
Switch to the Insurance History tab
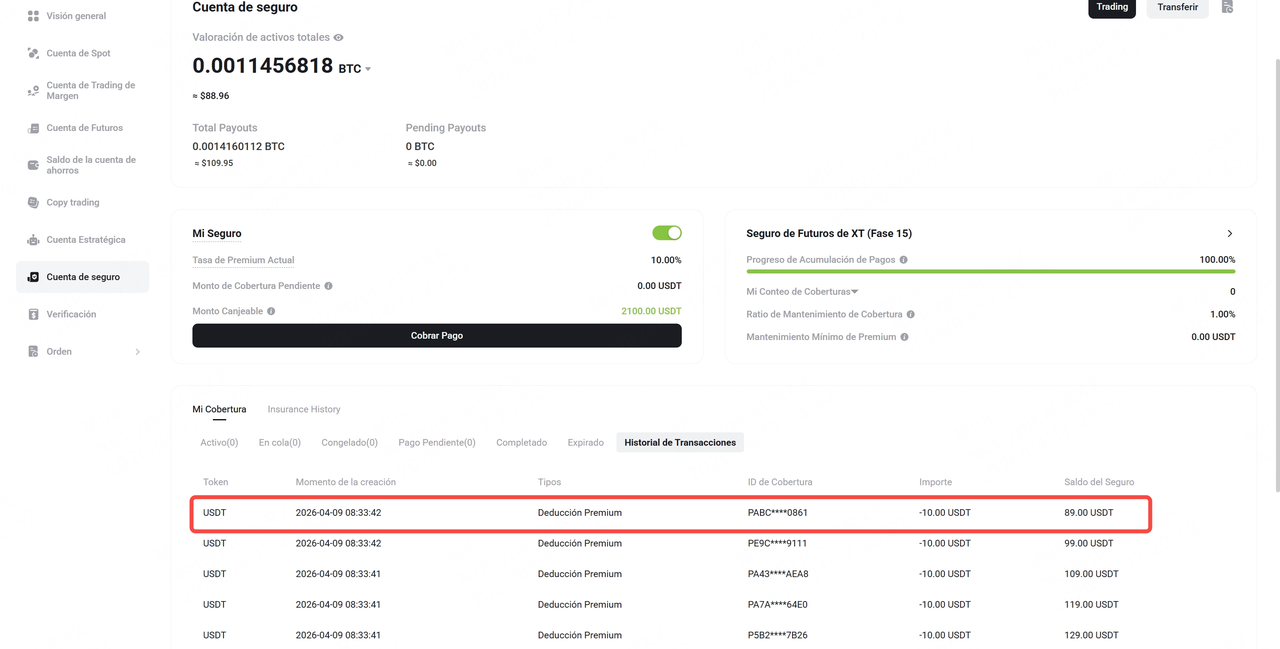point(304,409)
